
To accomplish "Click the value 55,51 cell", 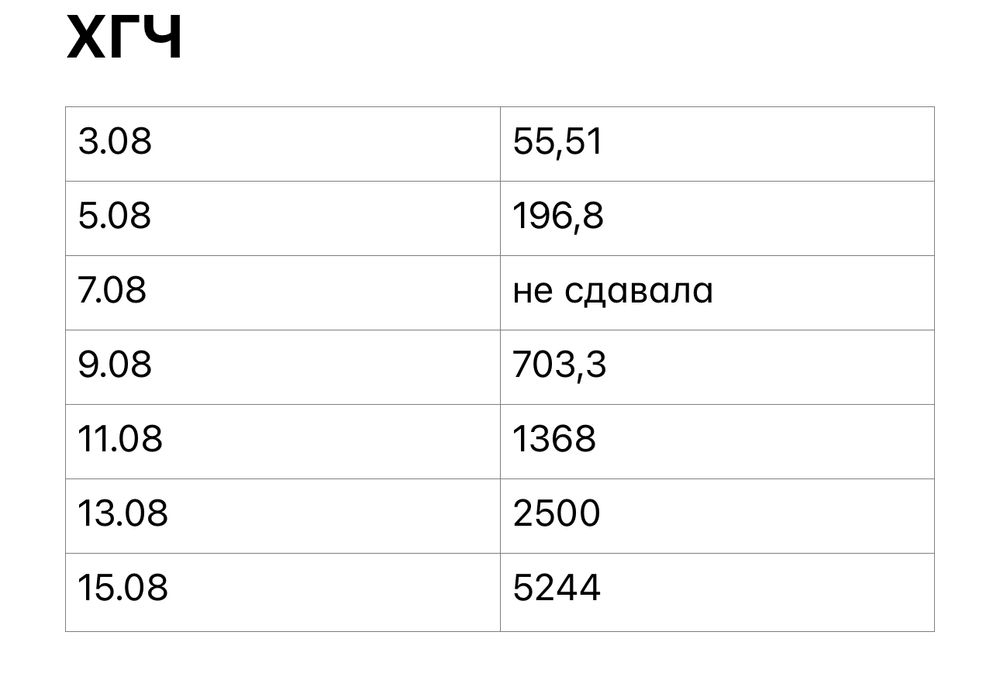I will pos(558,143).
